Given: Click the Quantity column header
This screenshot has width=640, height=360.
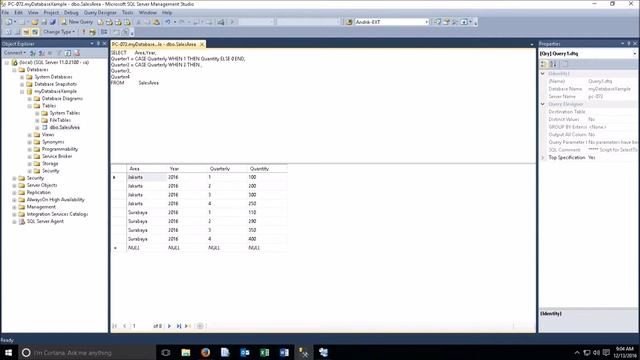Looking at the screenshot, I should [x=267, y=169].
